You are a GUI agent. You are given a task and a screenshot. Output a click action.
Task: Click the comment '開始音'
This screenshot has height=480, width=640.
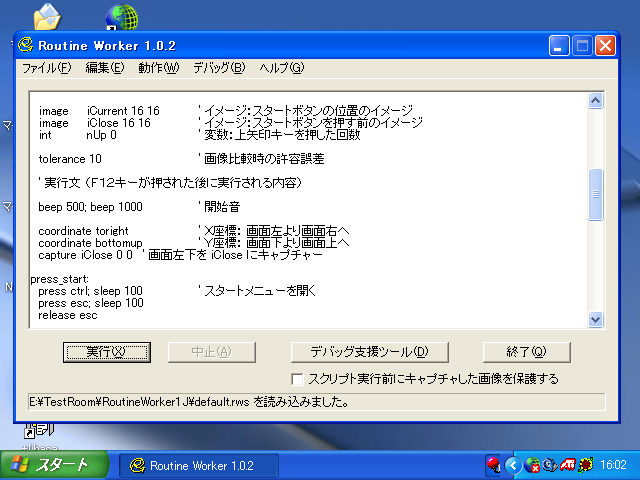coord(222,207)
